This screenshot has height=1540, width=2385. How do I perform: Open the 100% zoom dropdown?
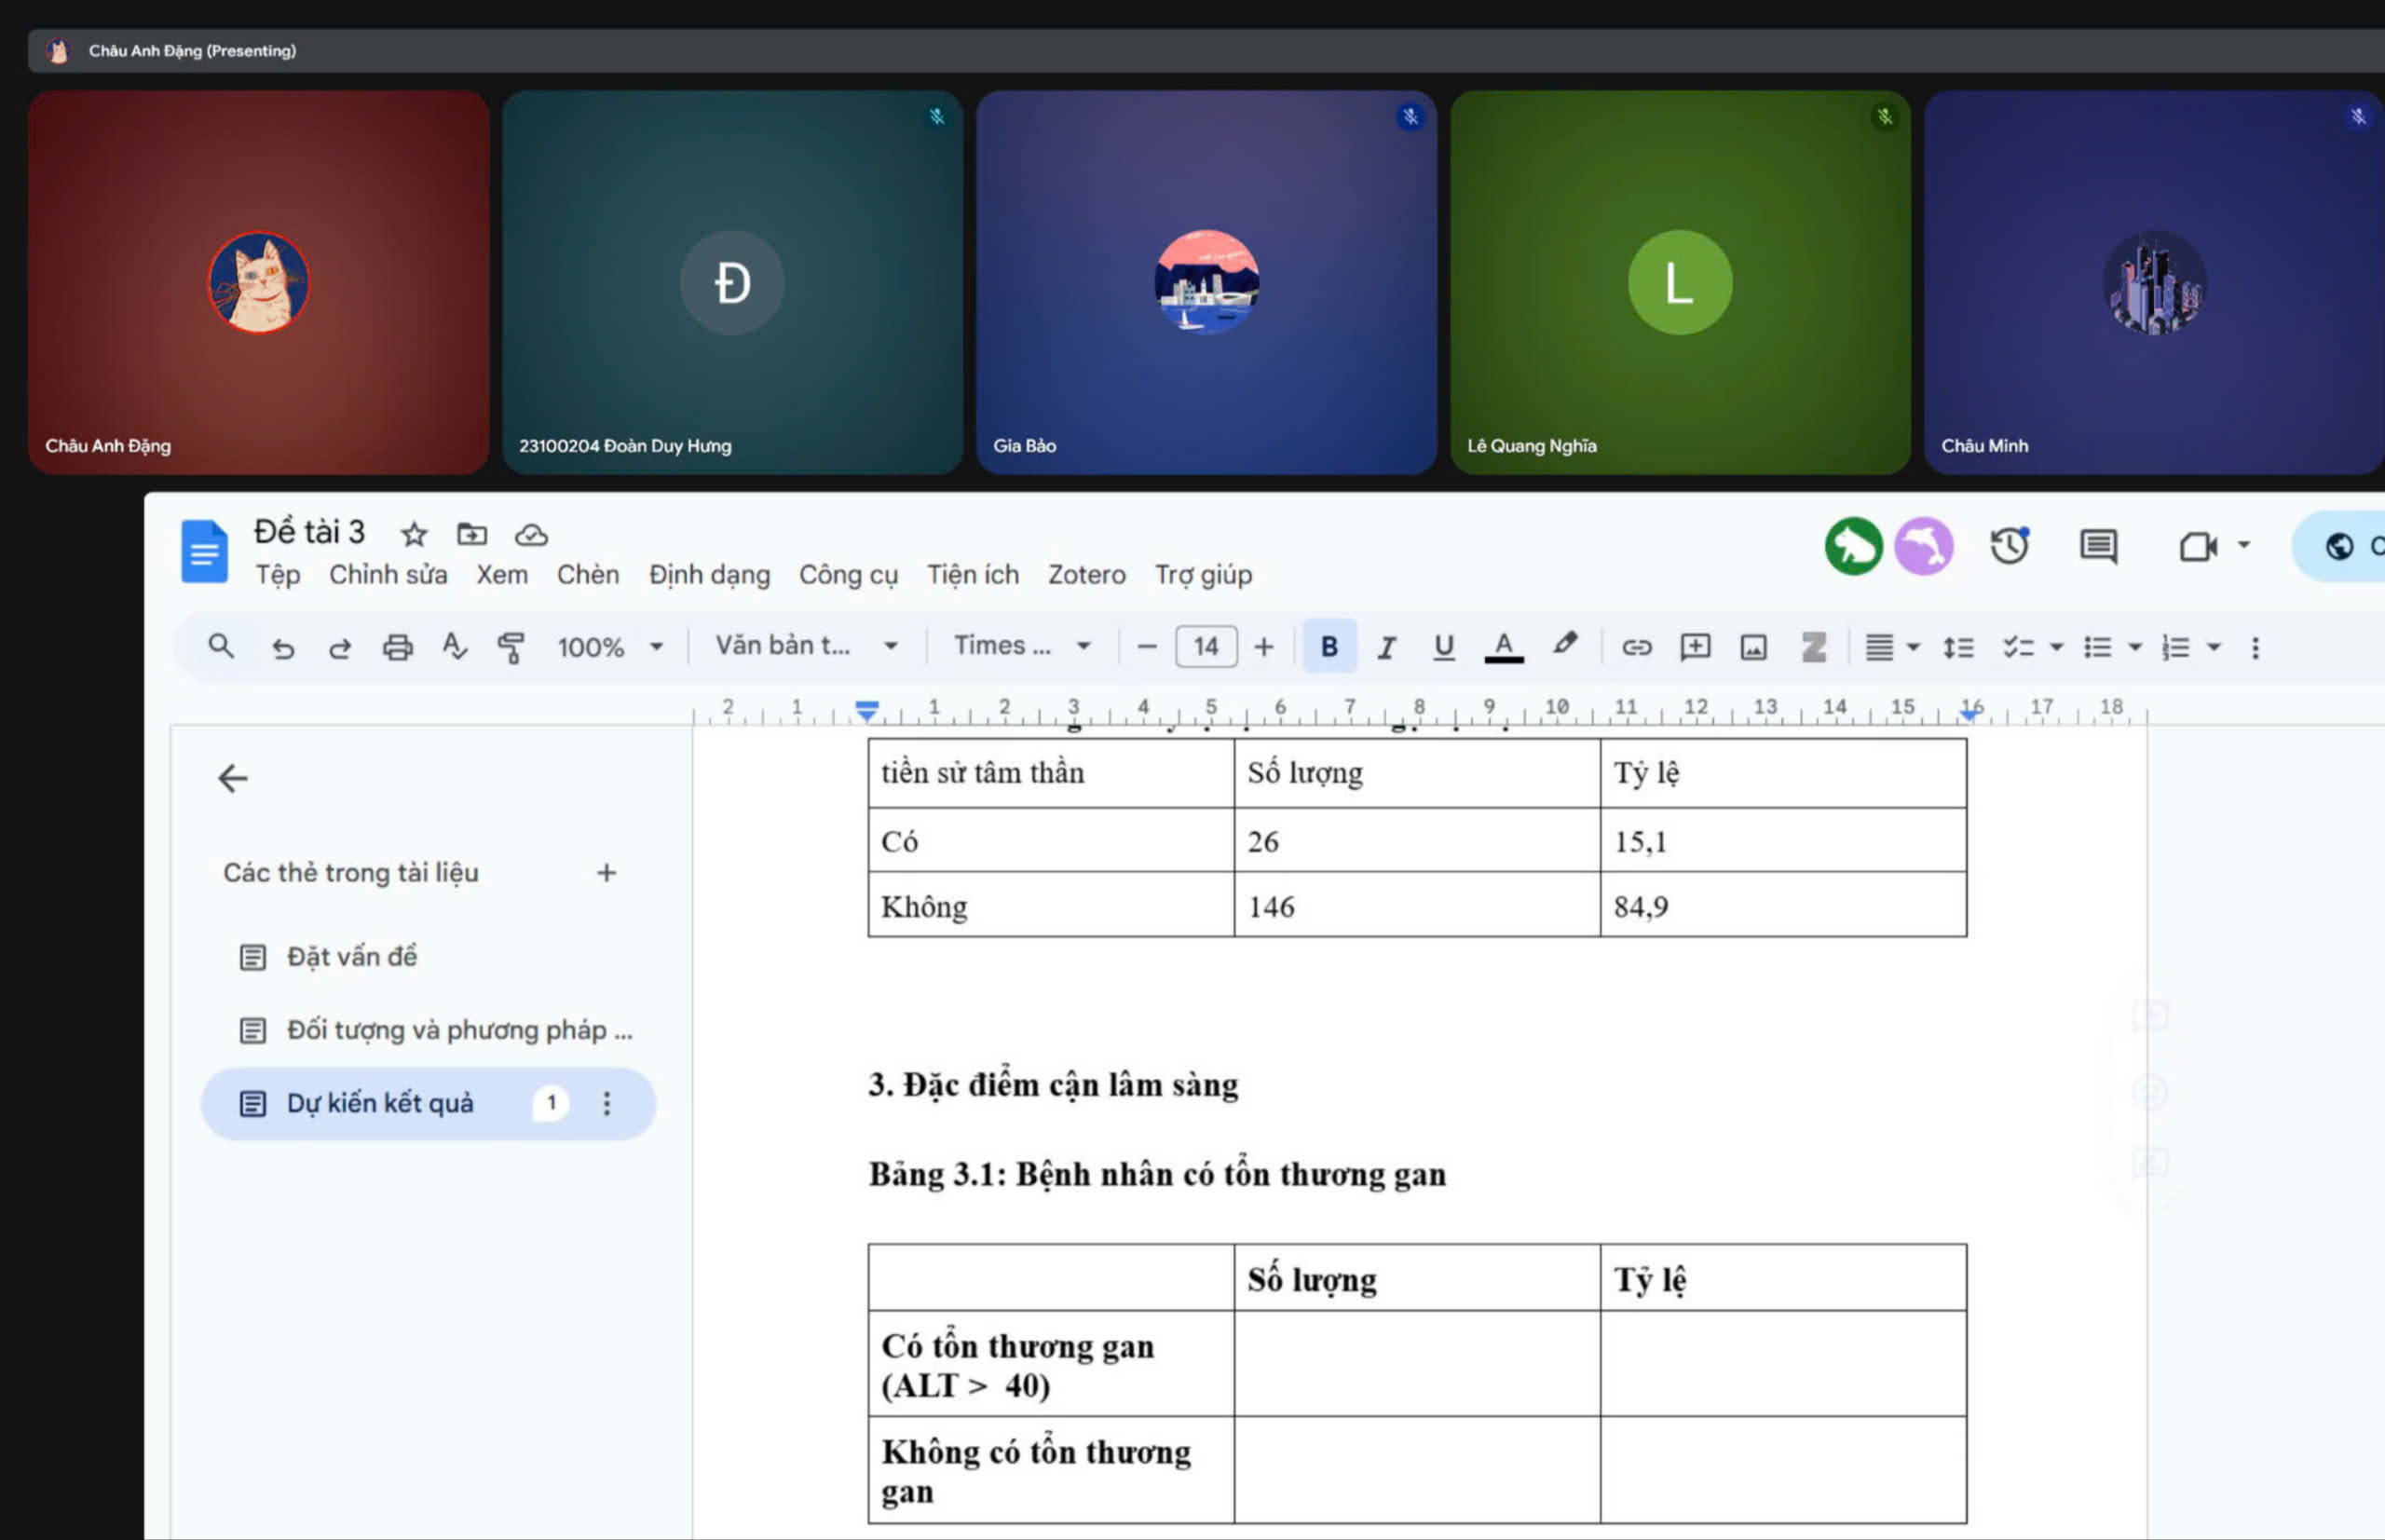[609, 648]
